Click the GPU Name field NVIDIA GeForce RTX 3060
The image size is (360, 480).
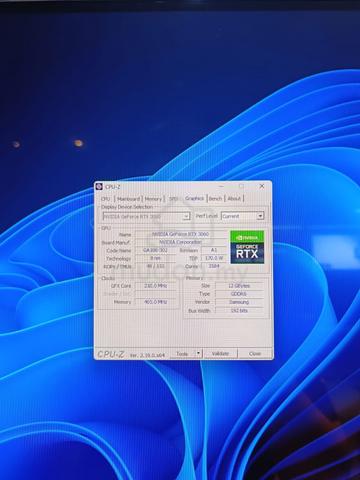pos(181,234)
